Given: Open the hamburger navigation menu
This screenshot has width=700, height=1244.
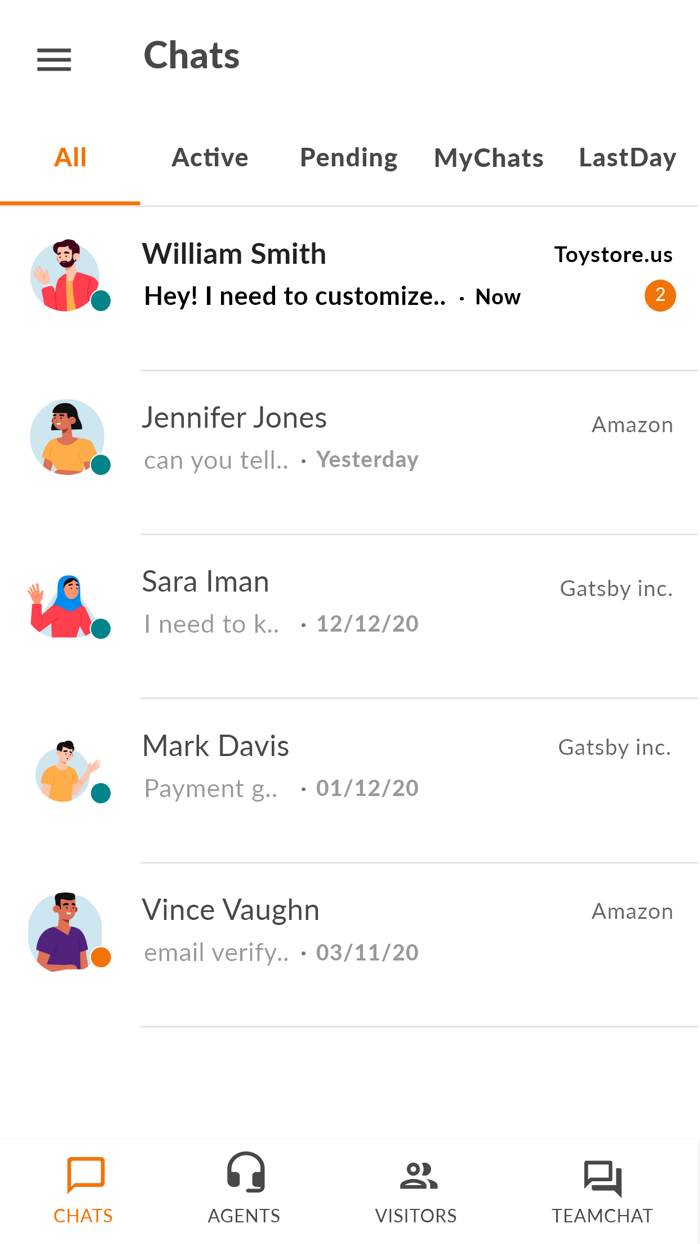Looking at the screenshot, I should pyautogui.click(x=54, y=59).
